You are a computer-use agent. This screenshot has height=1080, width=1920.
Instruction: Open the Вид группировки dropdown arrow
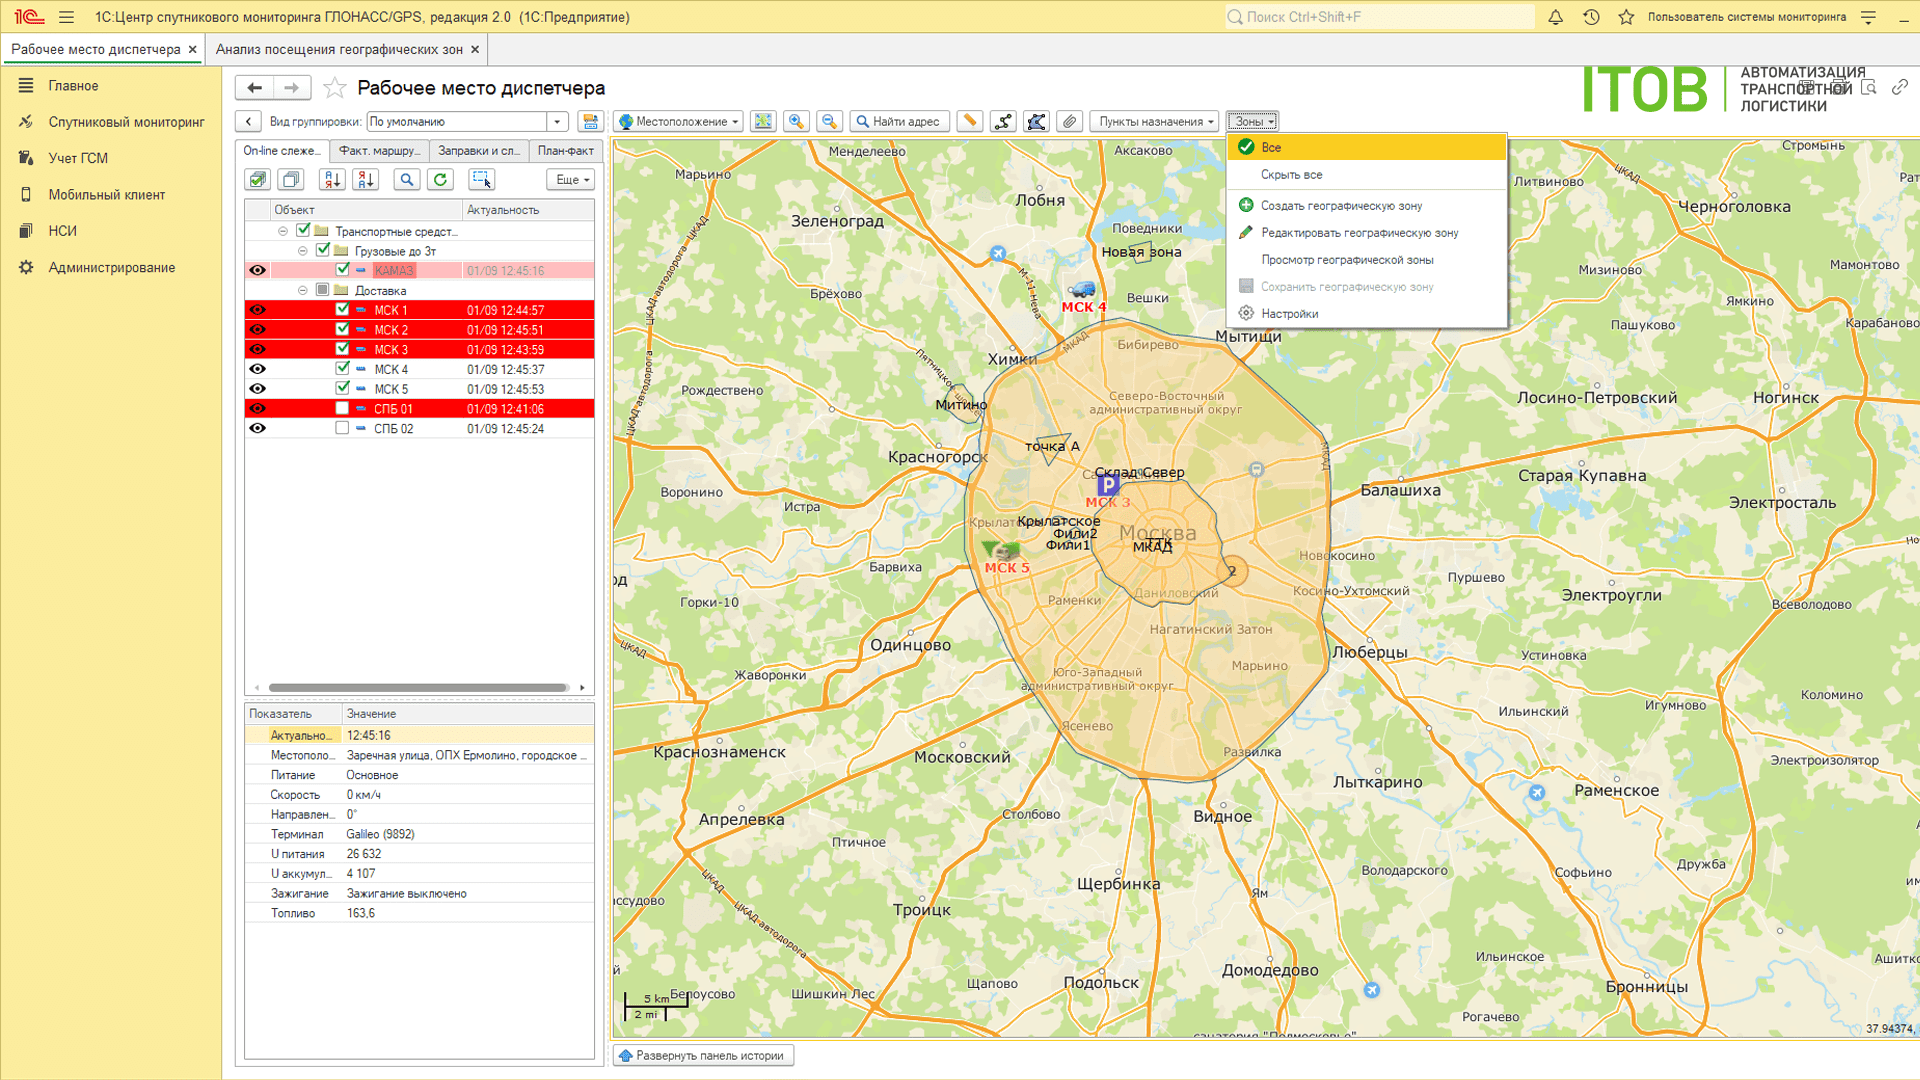pos(557,121)
